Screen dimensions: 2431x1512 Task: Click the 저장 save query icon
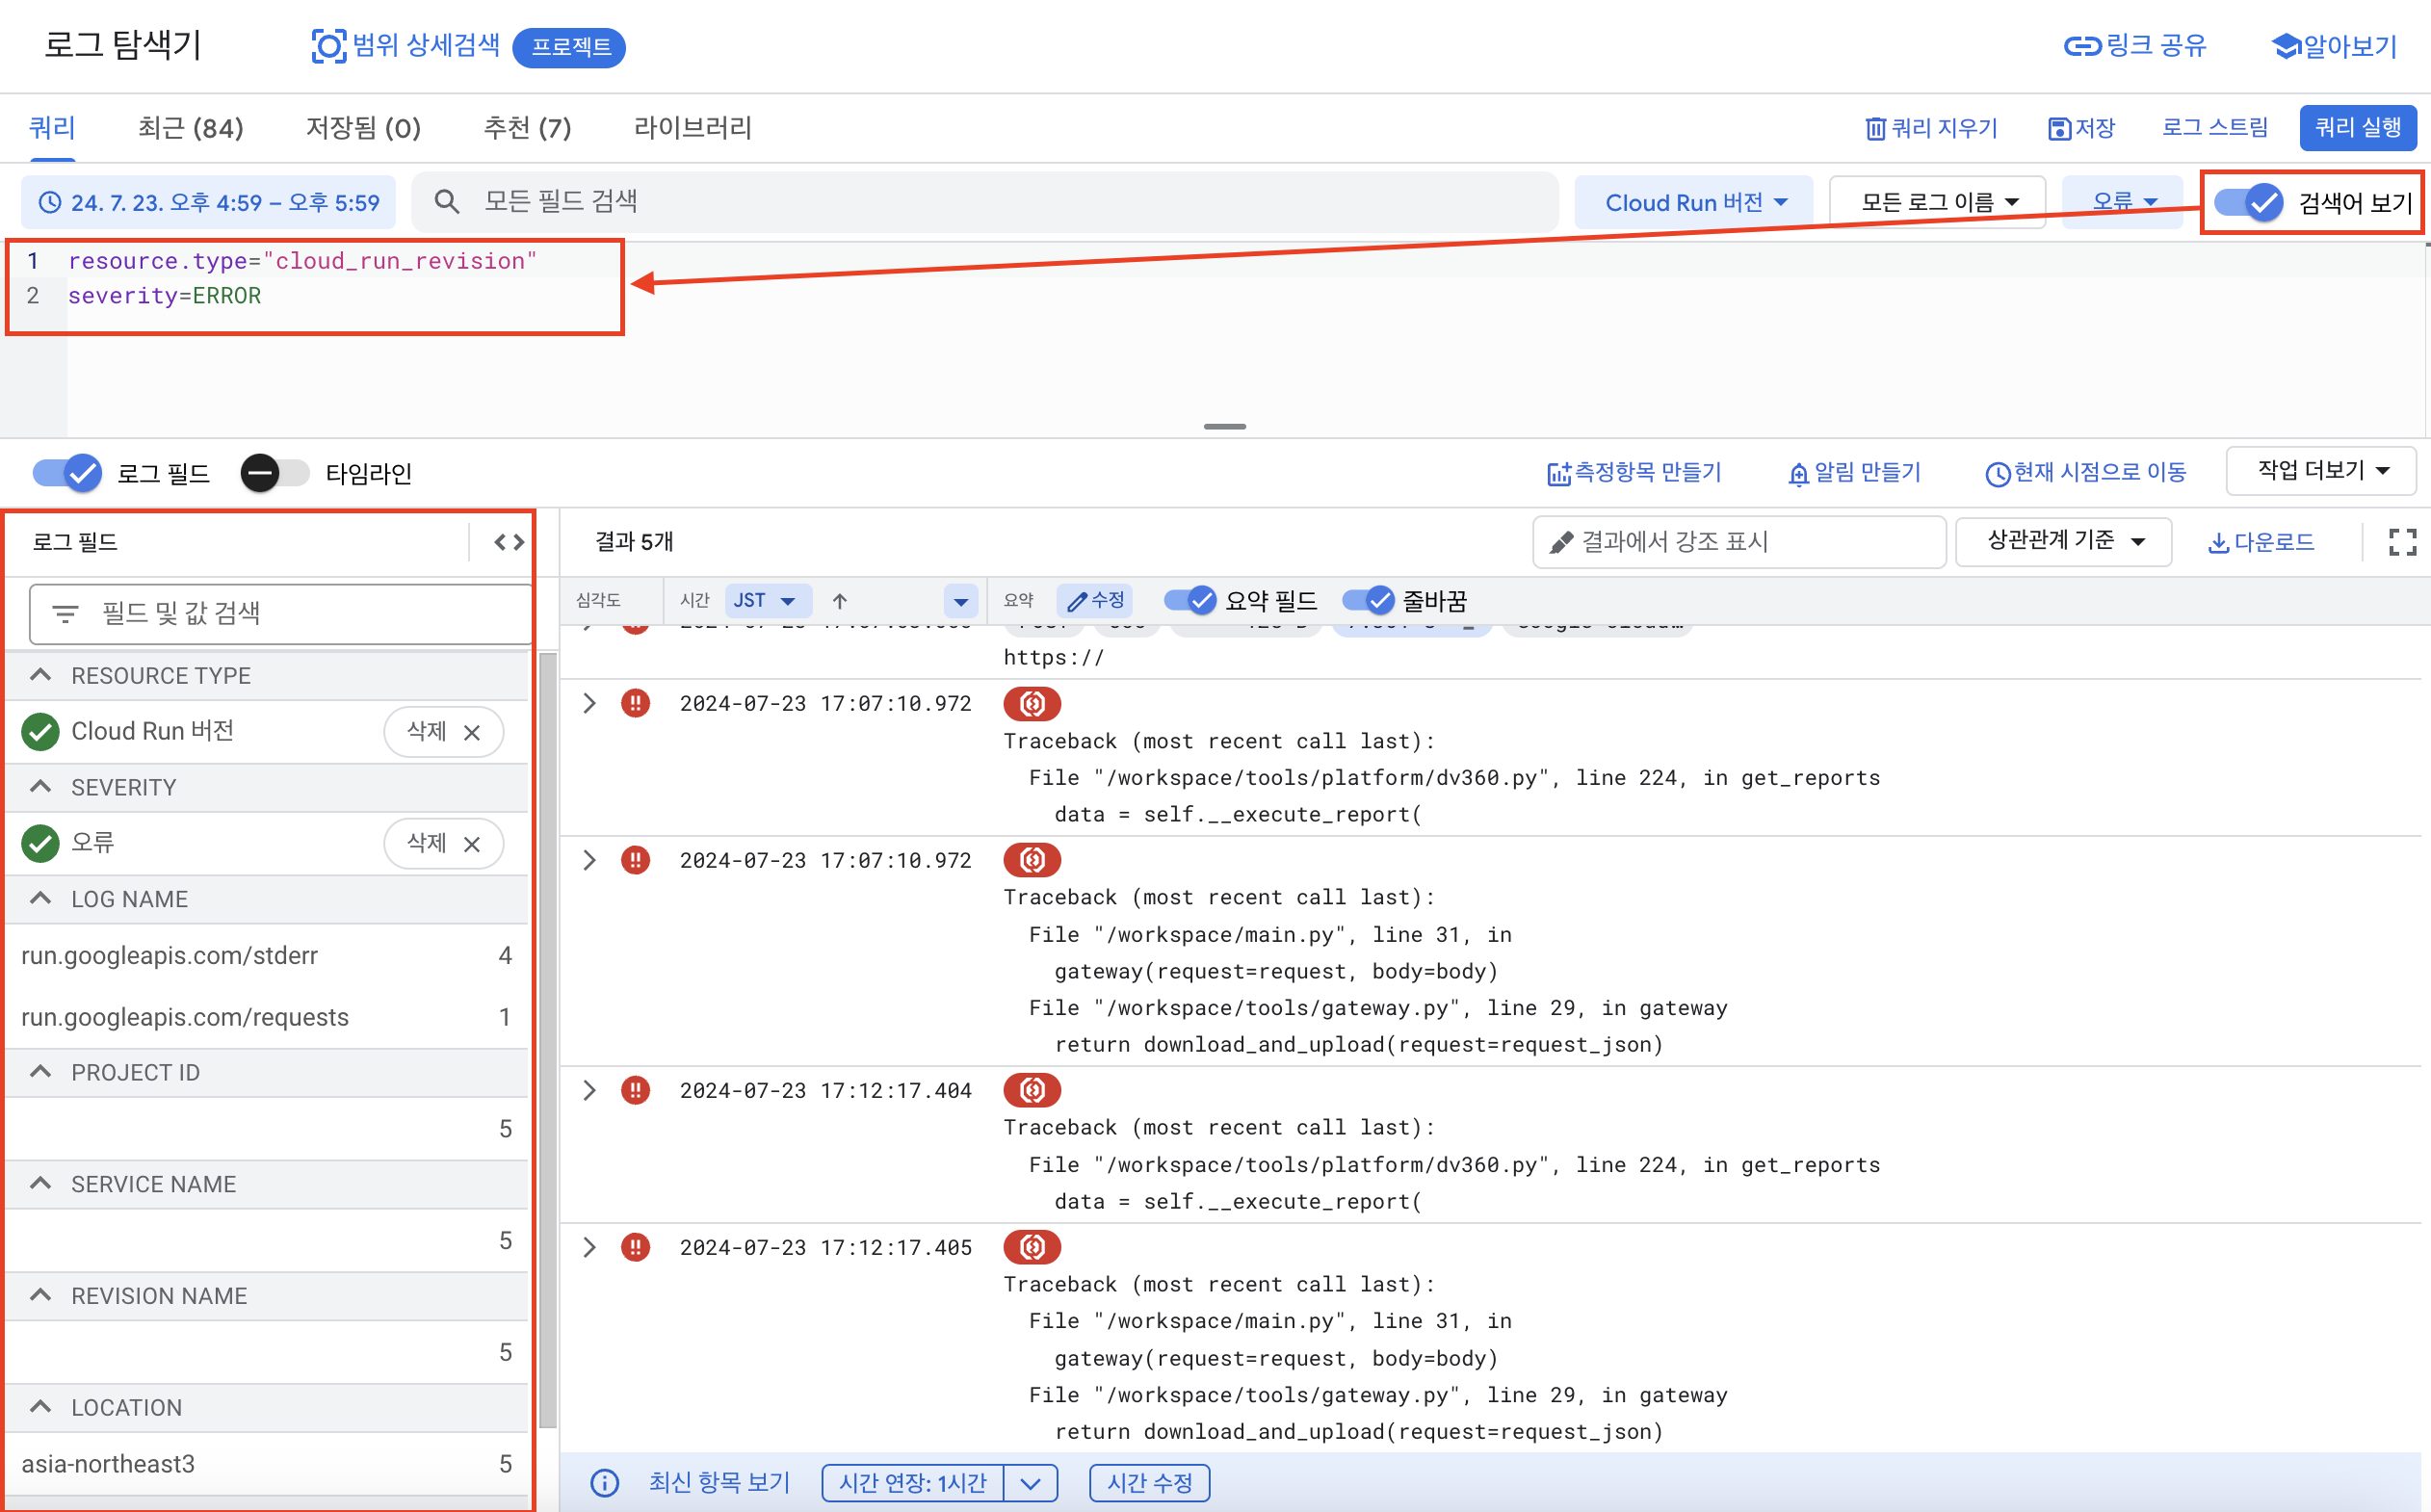2059,129
